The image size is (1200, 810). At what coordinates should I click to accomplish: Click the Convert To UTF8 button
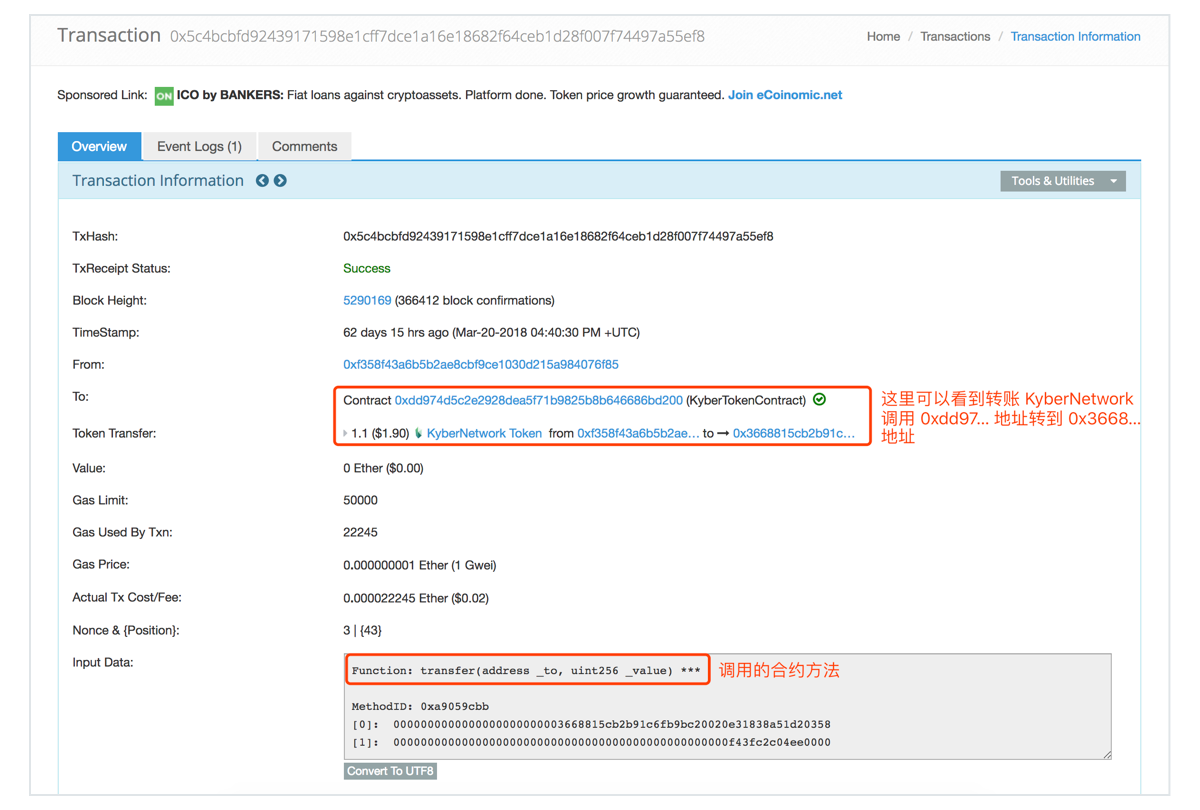point(390,771)
